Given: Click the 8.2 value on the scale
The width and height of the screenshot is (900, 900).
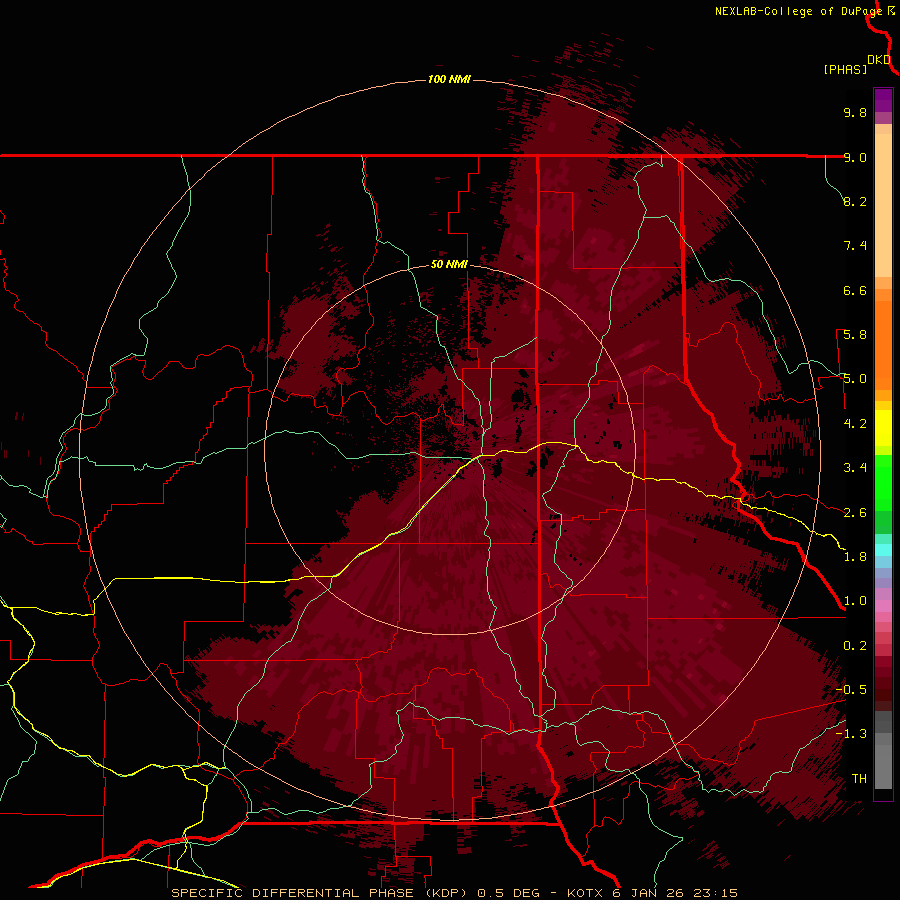Looking at the screenshot, I should click(855, 201).
